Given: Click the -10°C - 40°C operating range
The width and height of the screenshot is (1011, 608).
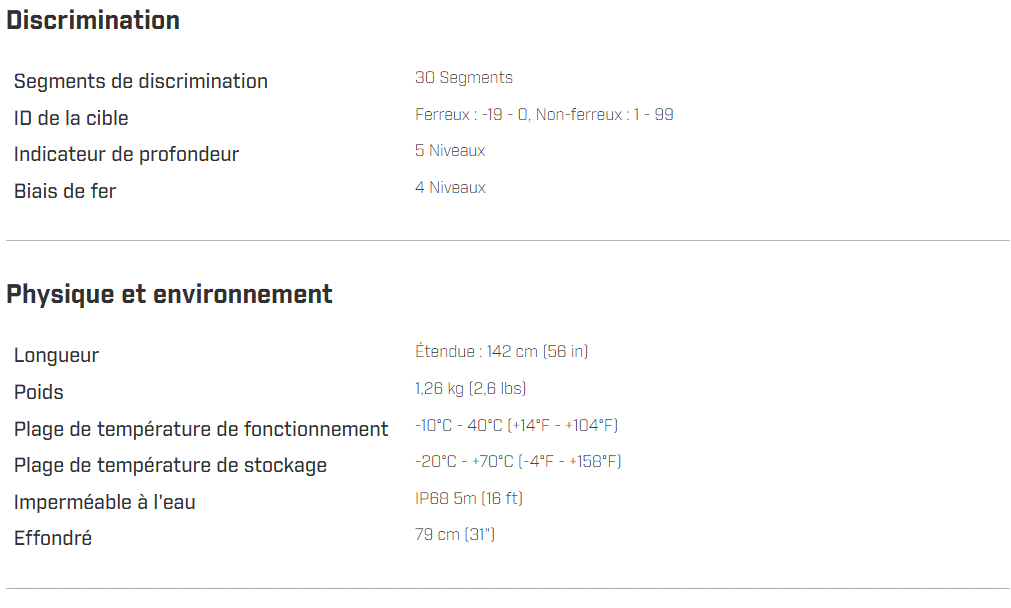Looking at the screenshot, I should pyautogui.click(x=516, y=426).
